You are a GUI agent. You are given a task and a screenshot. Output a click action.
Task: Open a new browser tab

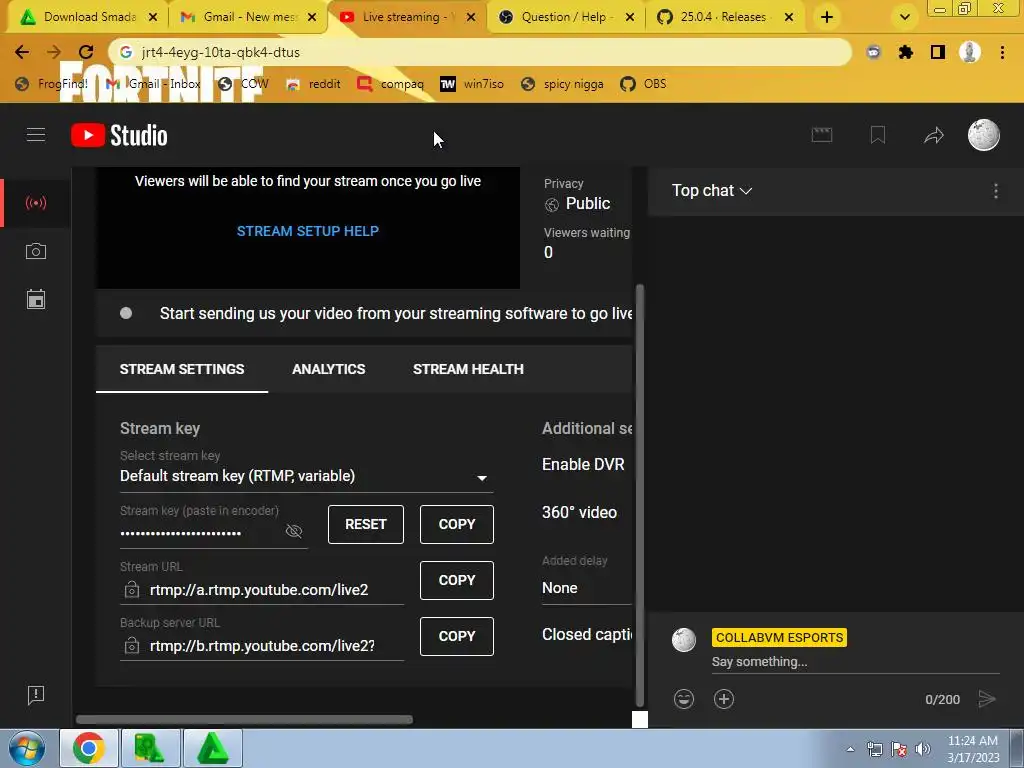[x=827, y=17]
